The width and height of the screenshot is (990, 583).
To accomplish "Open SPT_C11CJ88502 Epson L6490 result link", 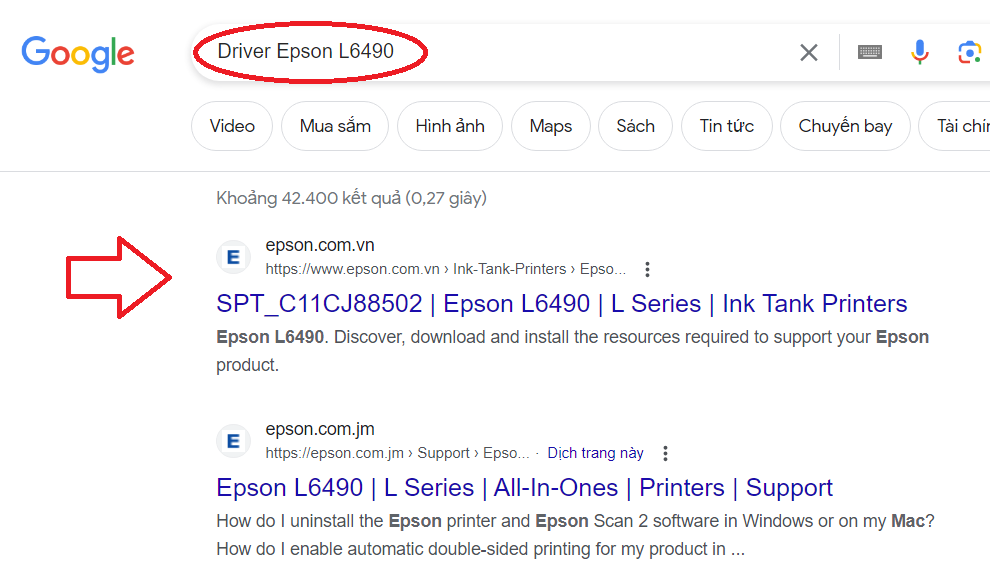I will point(561,304).
